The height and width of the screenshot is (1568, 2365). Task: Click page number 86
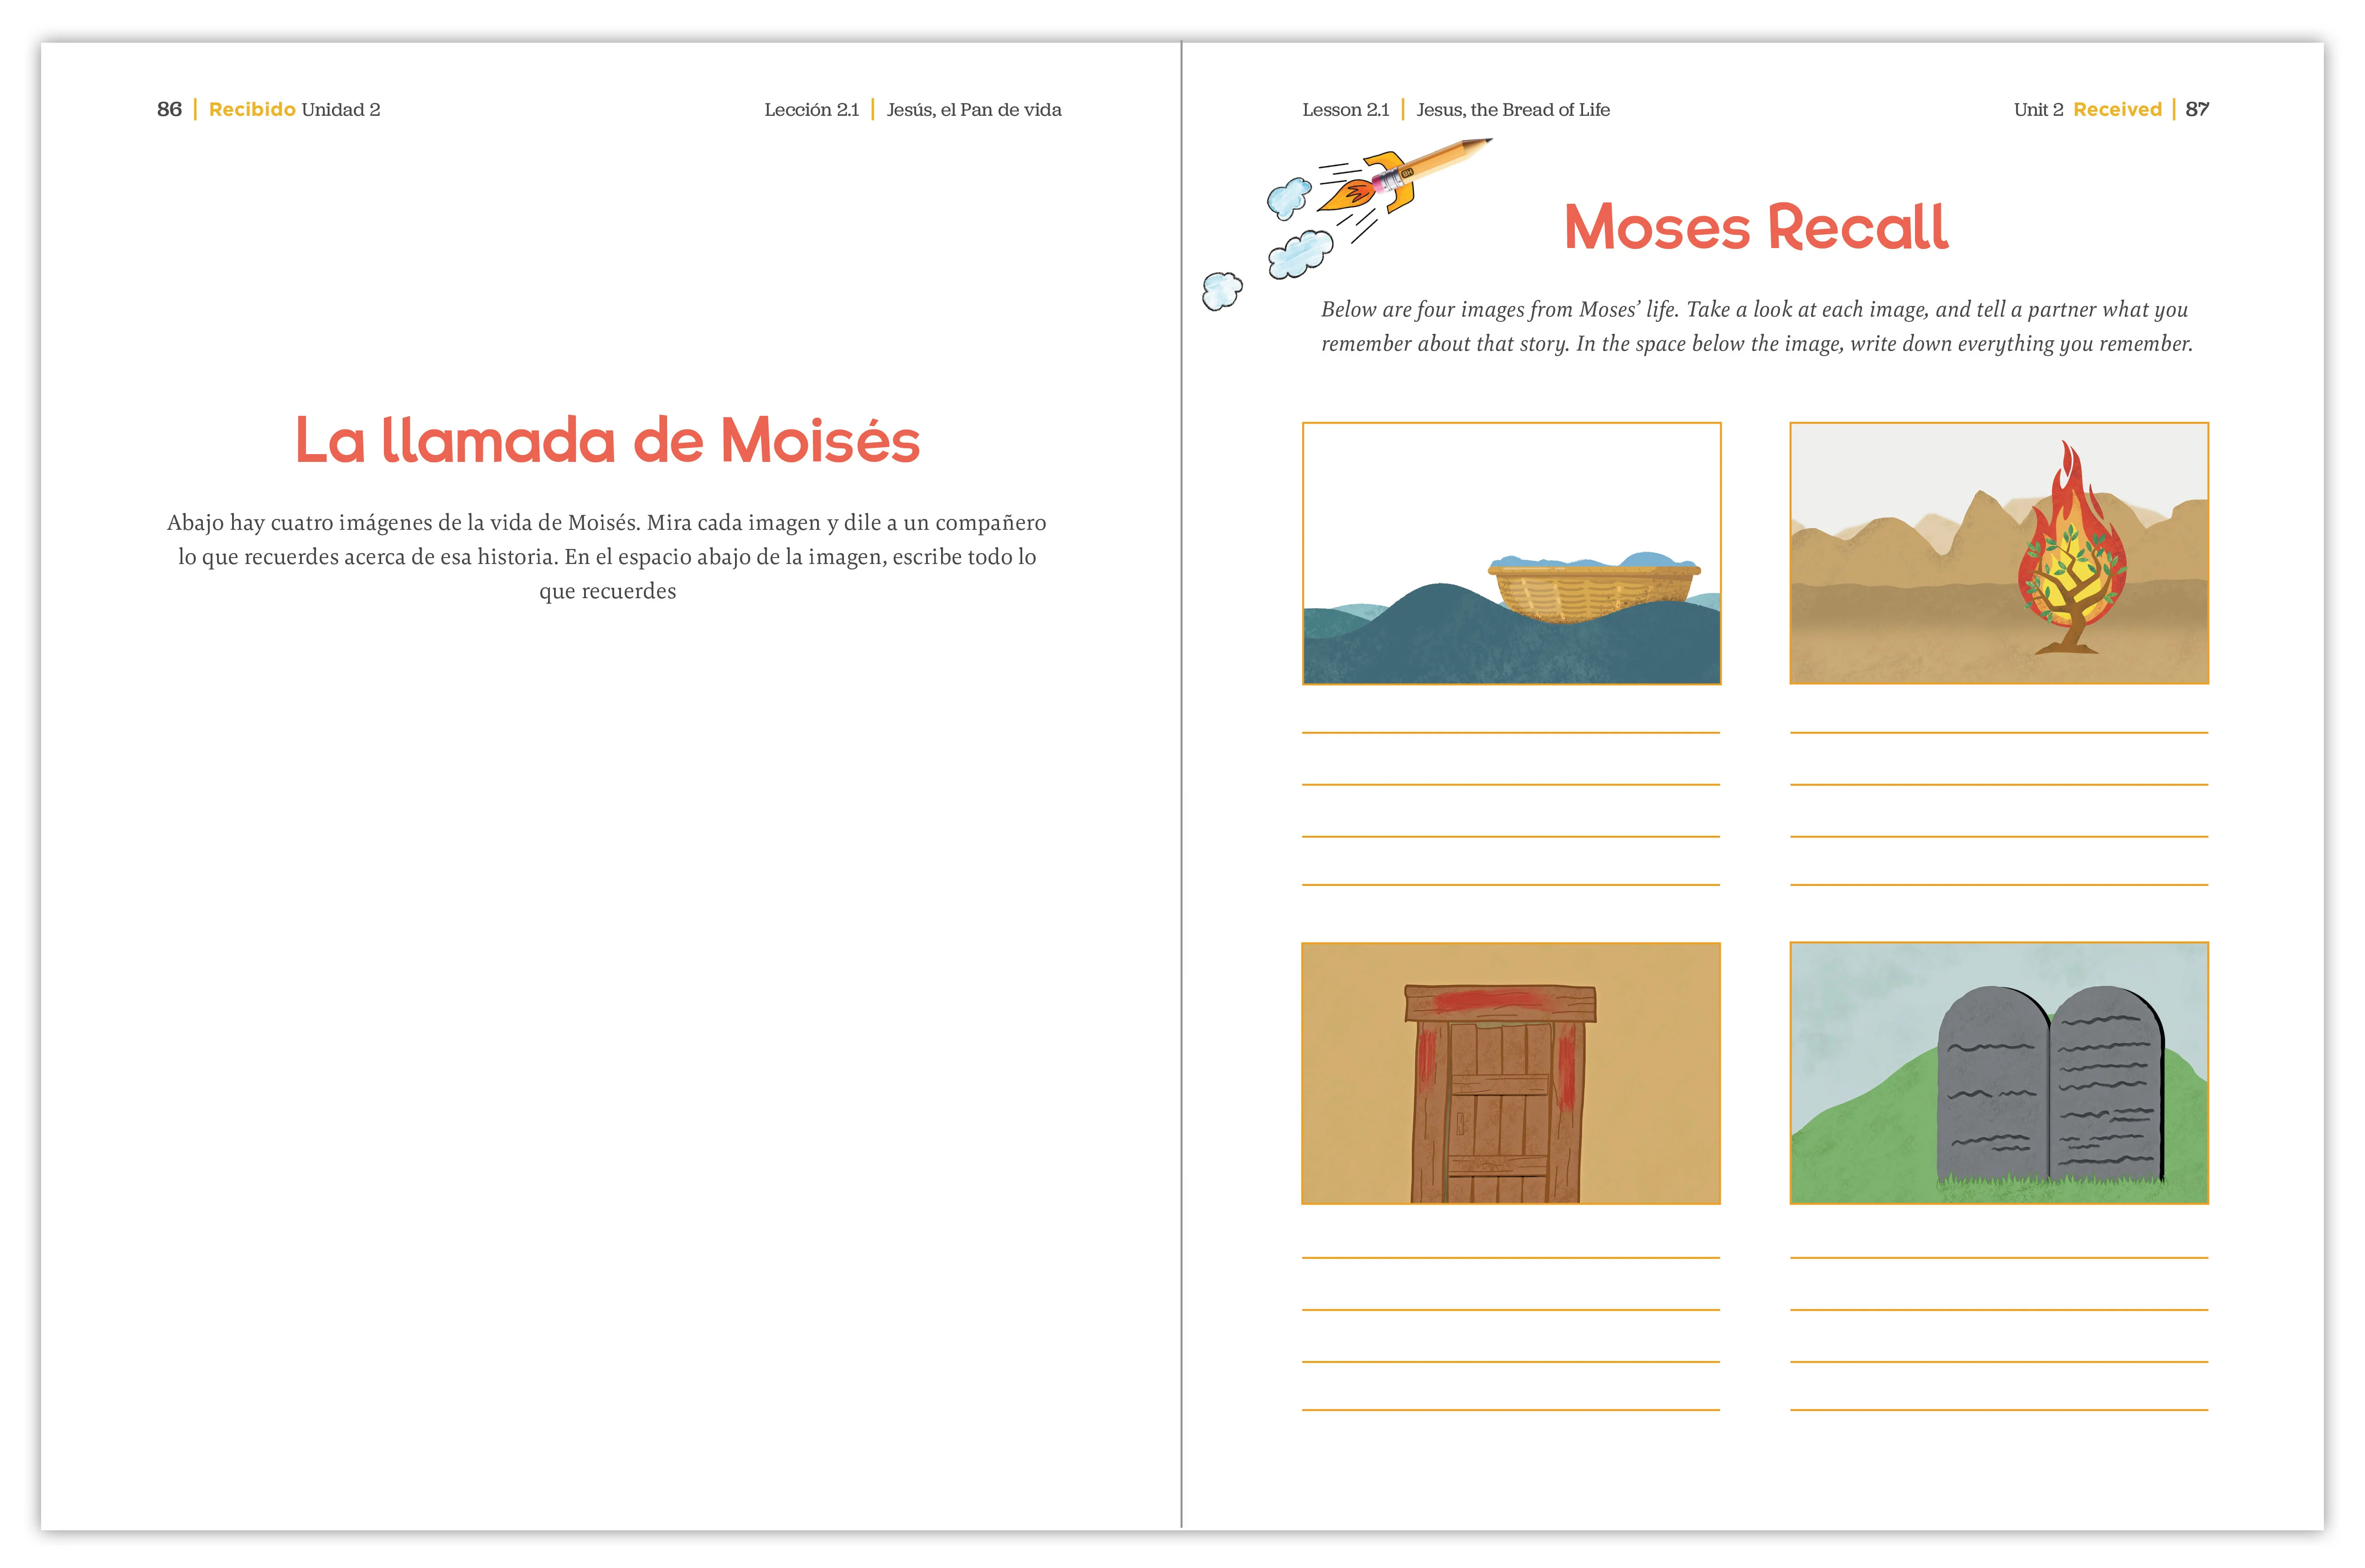(x=169, y=109)
